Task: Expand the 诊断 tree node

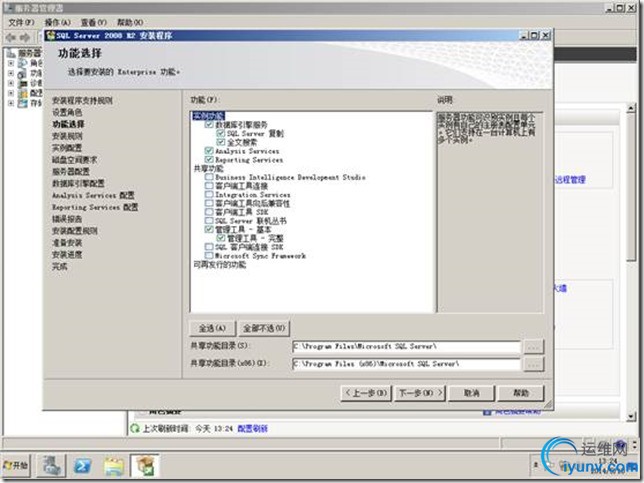Action: [x=11, y=83]
